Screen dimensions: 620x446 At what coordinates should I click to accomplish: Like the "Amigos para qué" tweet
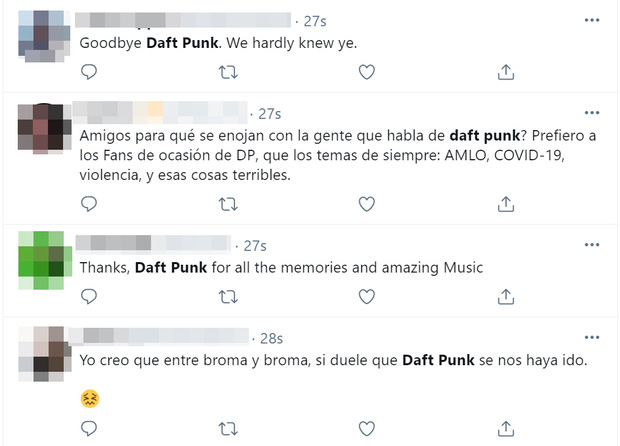pos(367,203)
